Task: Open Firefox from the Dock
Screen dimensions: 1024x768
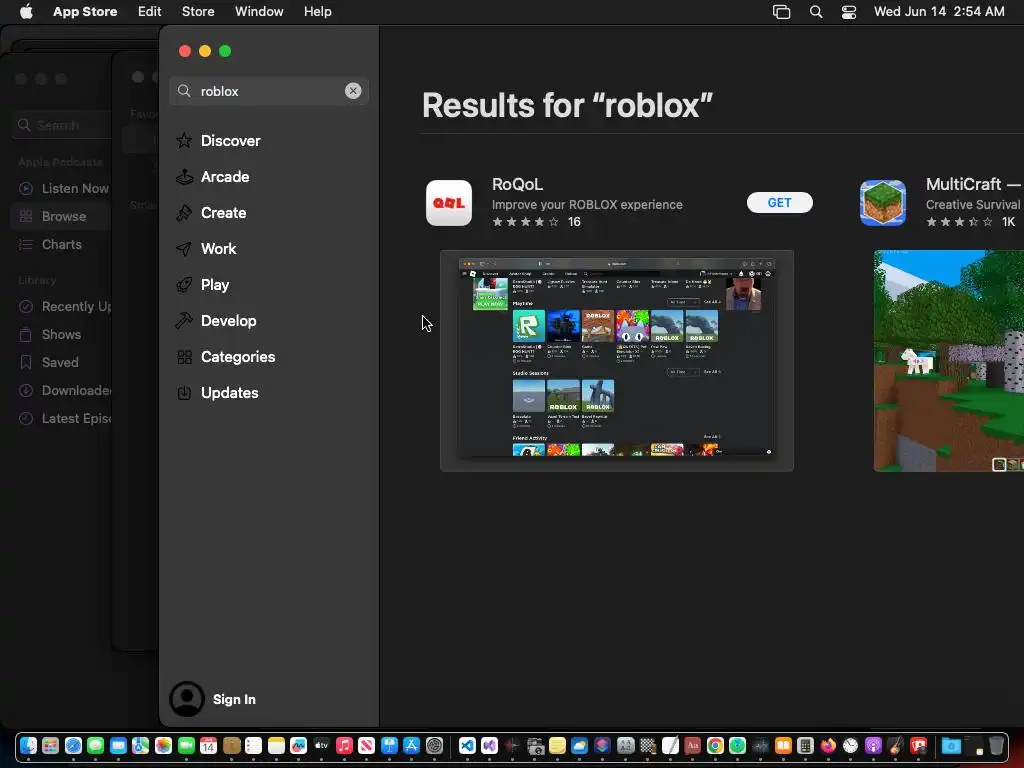Action: 828,745
